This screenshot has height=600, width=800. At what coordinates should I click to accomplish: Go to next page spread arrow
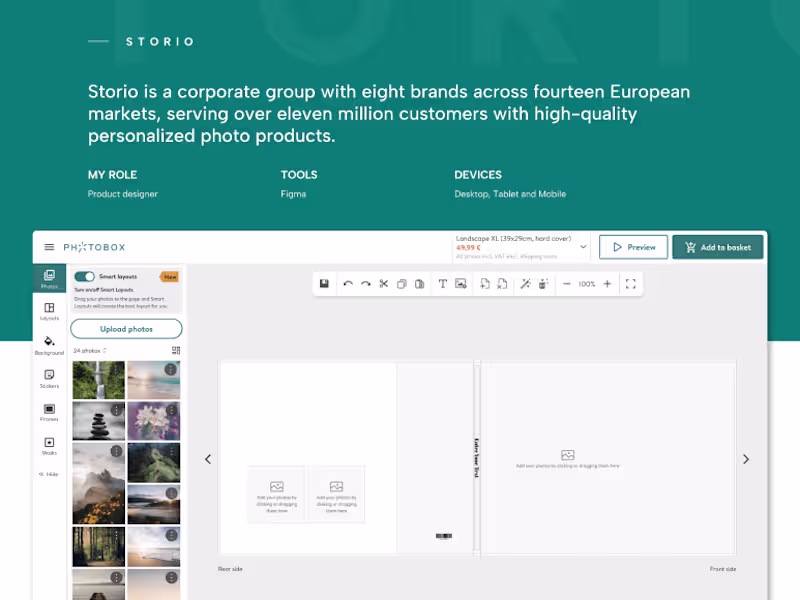746,459
